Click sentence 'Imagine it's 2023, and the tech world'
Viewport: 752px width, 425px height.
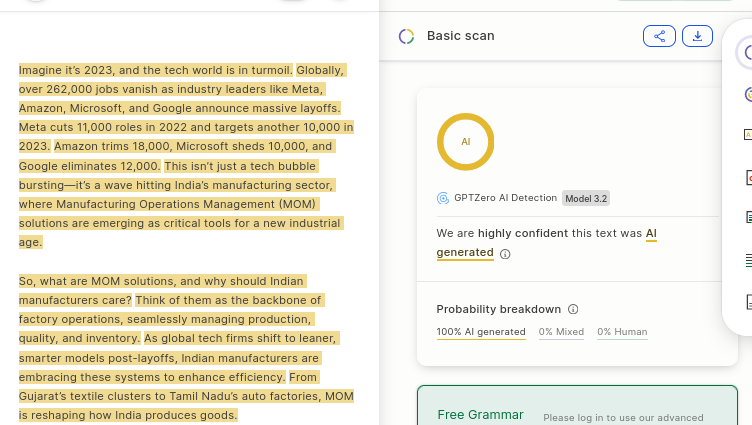coord(155,70)
